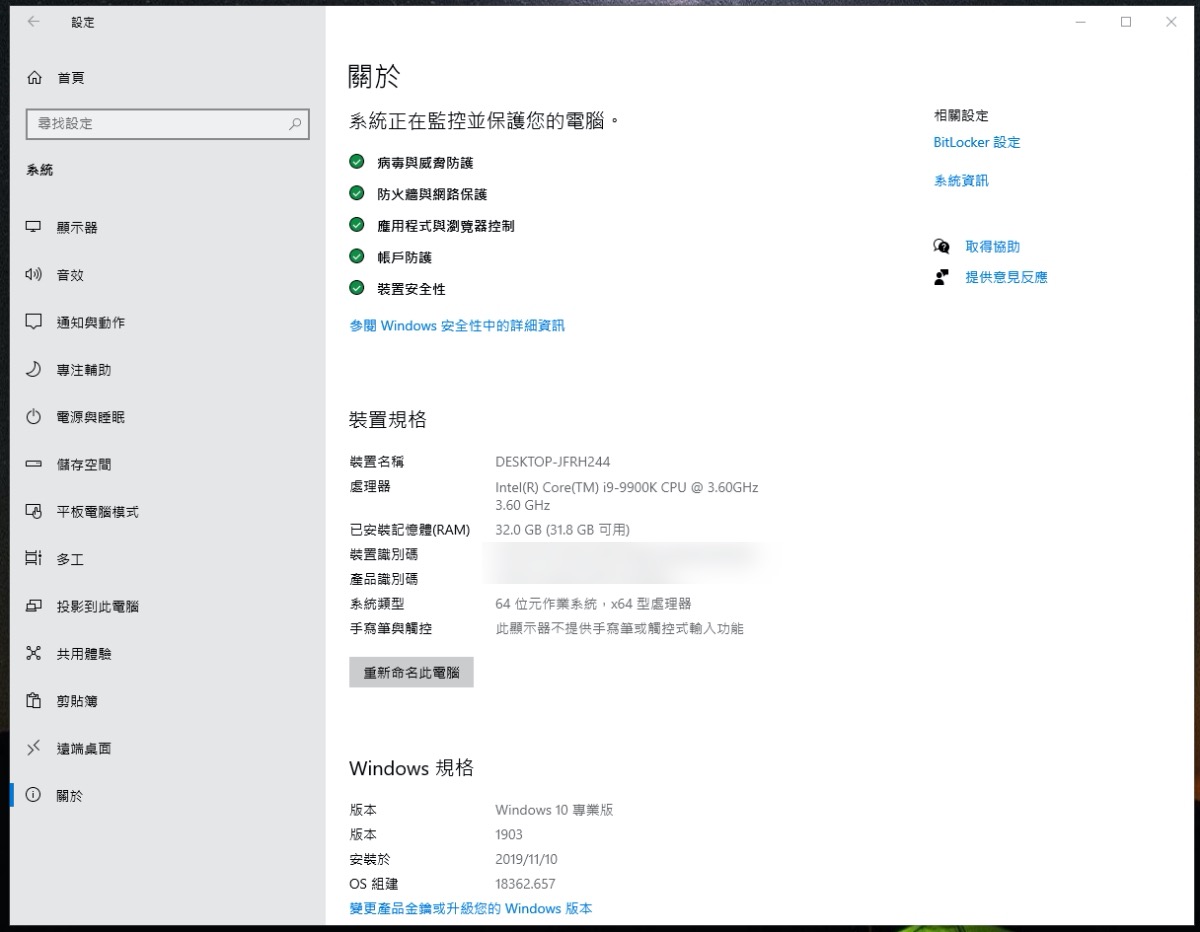1200x932 pixels.
Task: Click the 儲存空間 drive icon
Action: [34, 464]
